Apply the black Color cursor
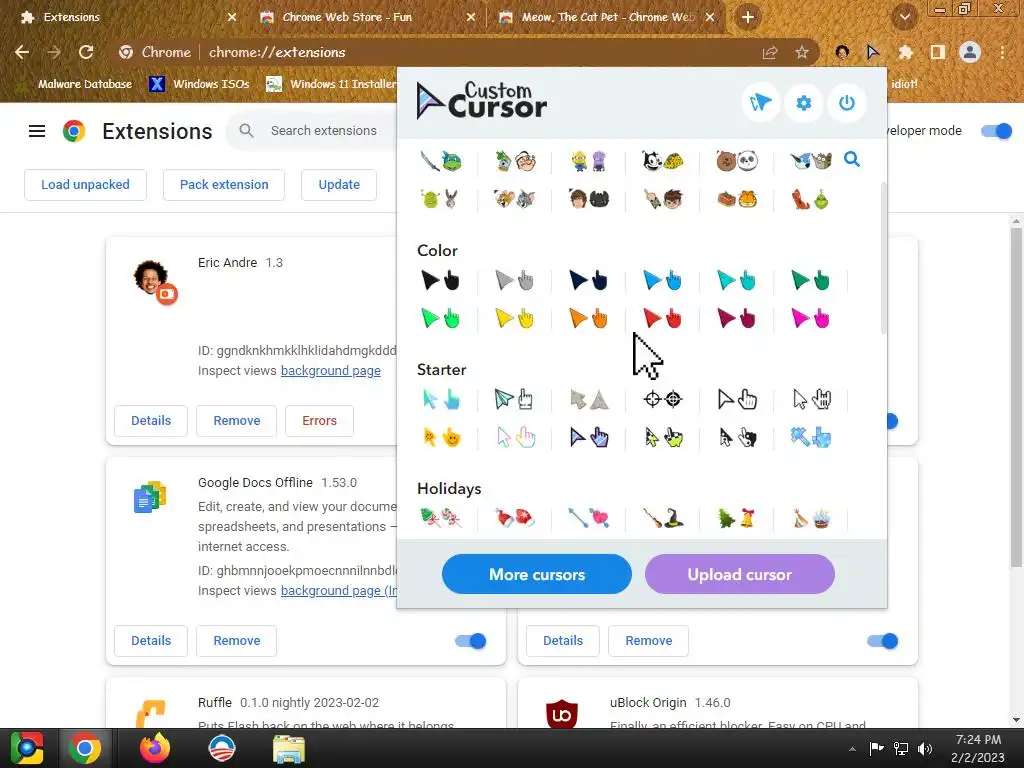The image size is (1024, 768). (441, 280)
